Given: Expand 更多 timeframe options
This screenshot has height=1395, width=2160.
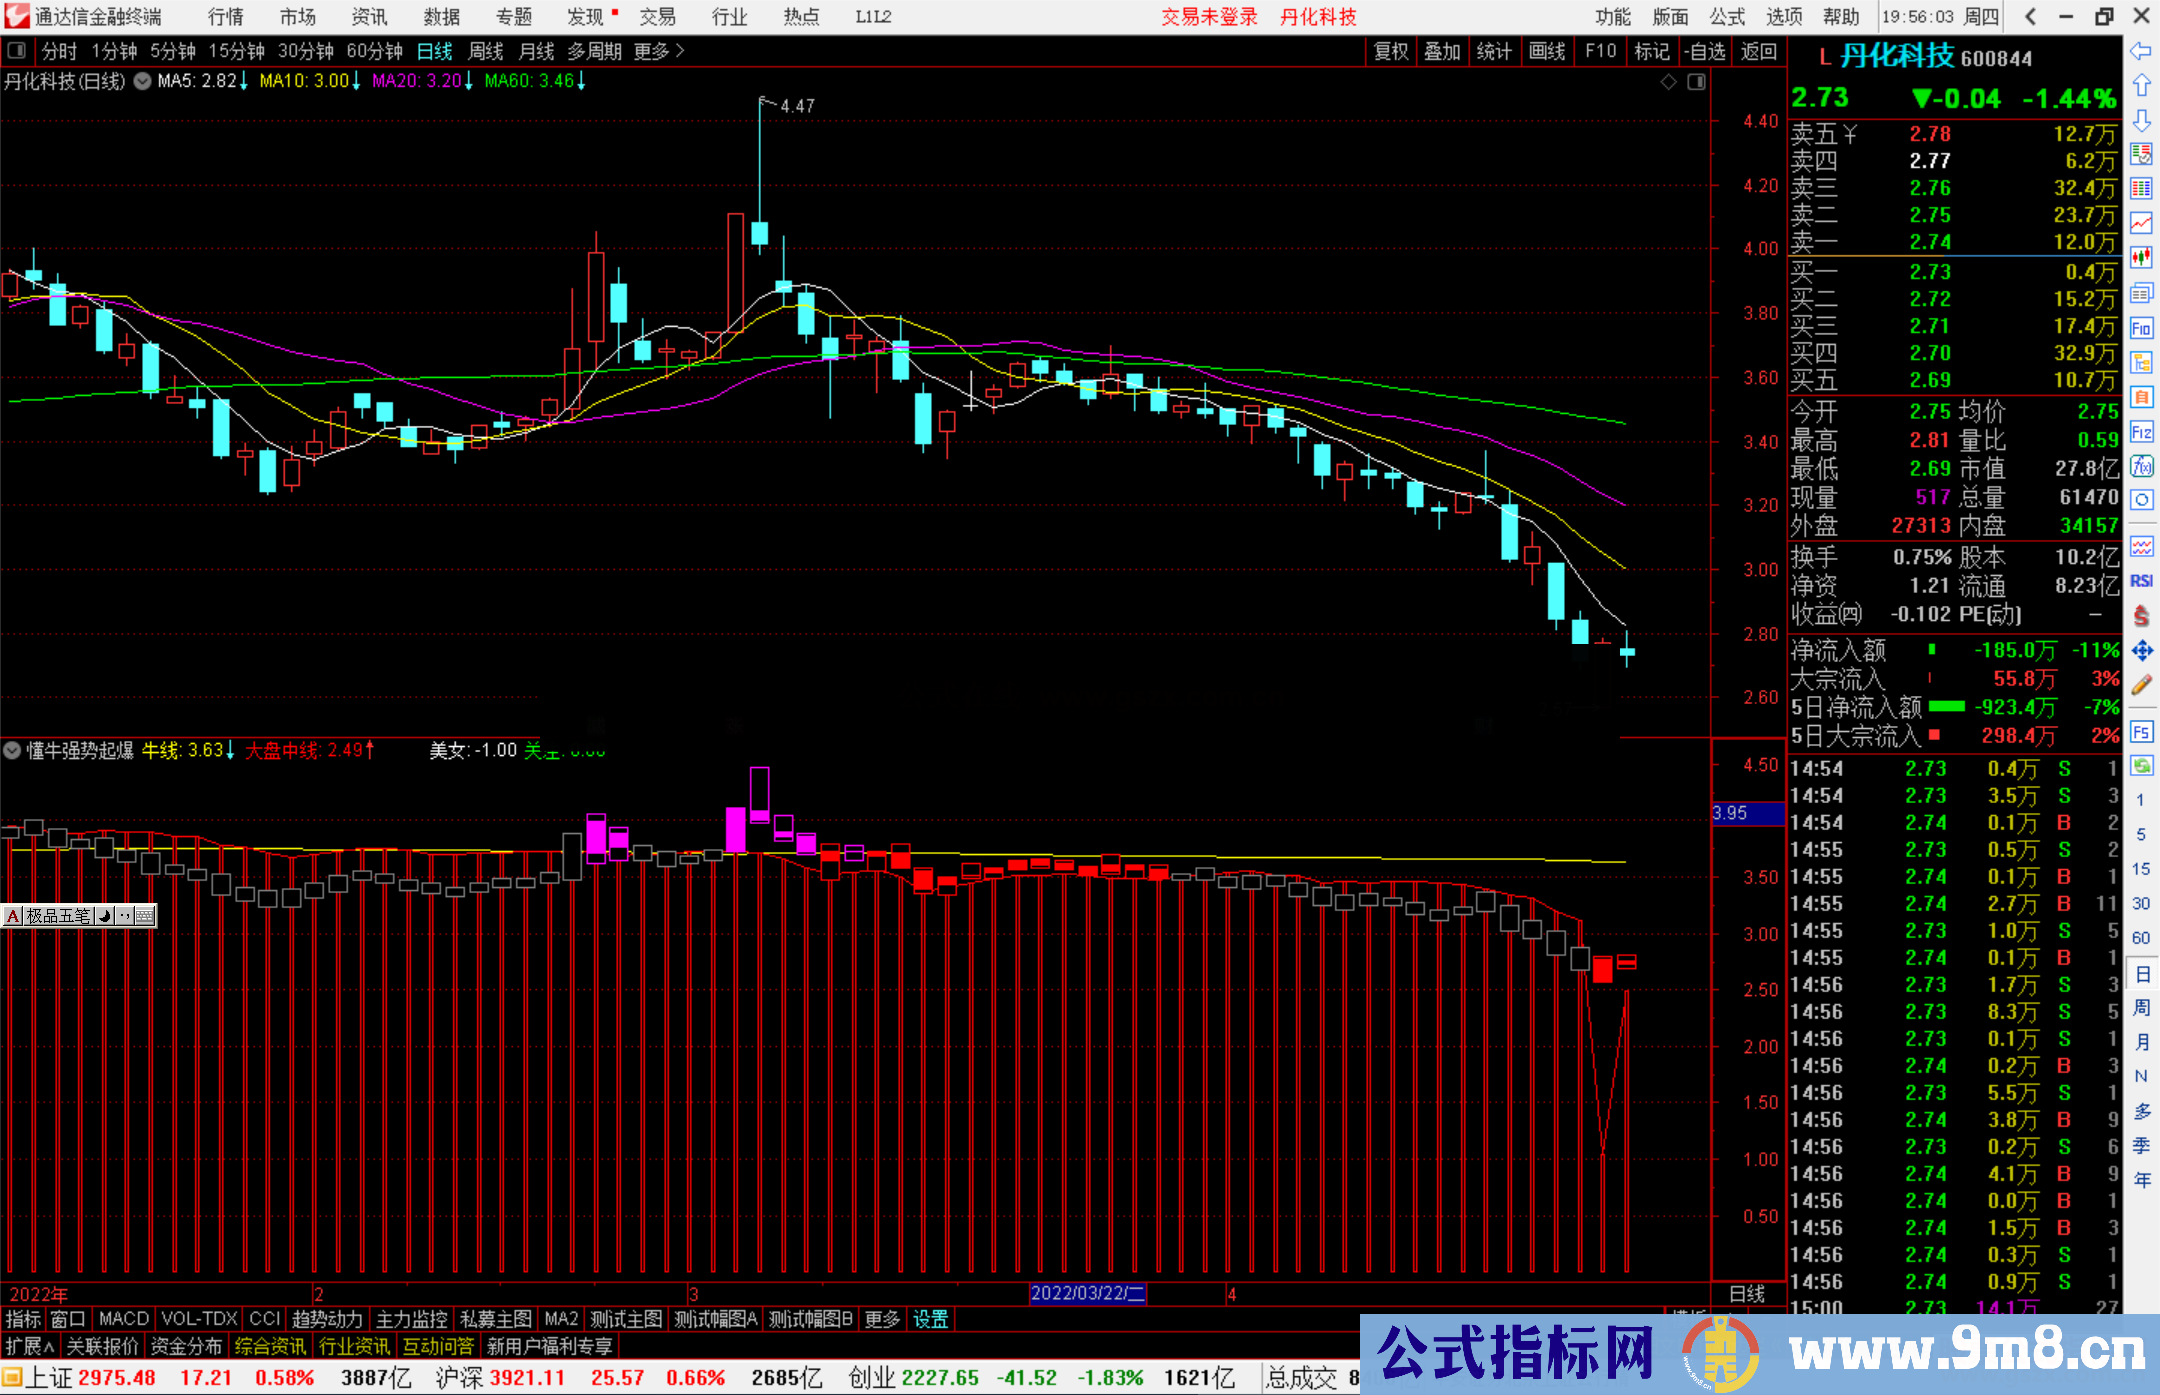Looking at the screenshot, I should [x=658, y=51].
